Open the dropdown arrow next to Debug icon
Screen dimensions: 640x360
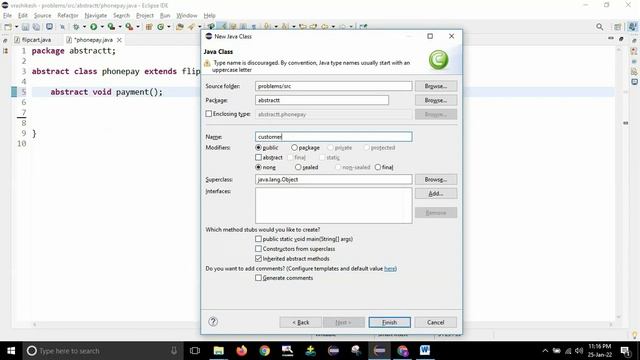[84, 27]
